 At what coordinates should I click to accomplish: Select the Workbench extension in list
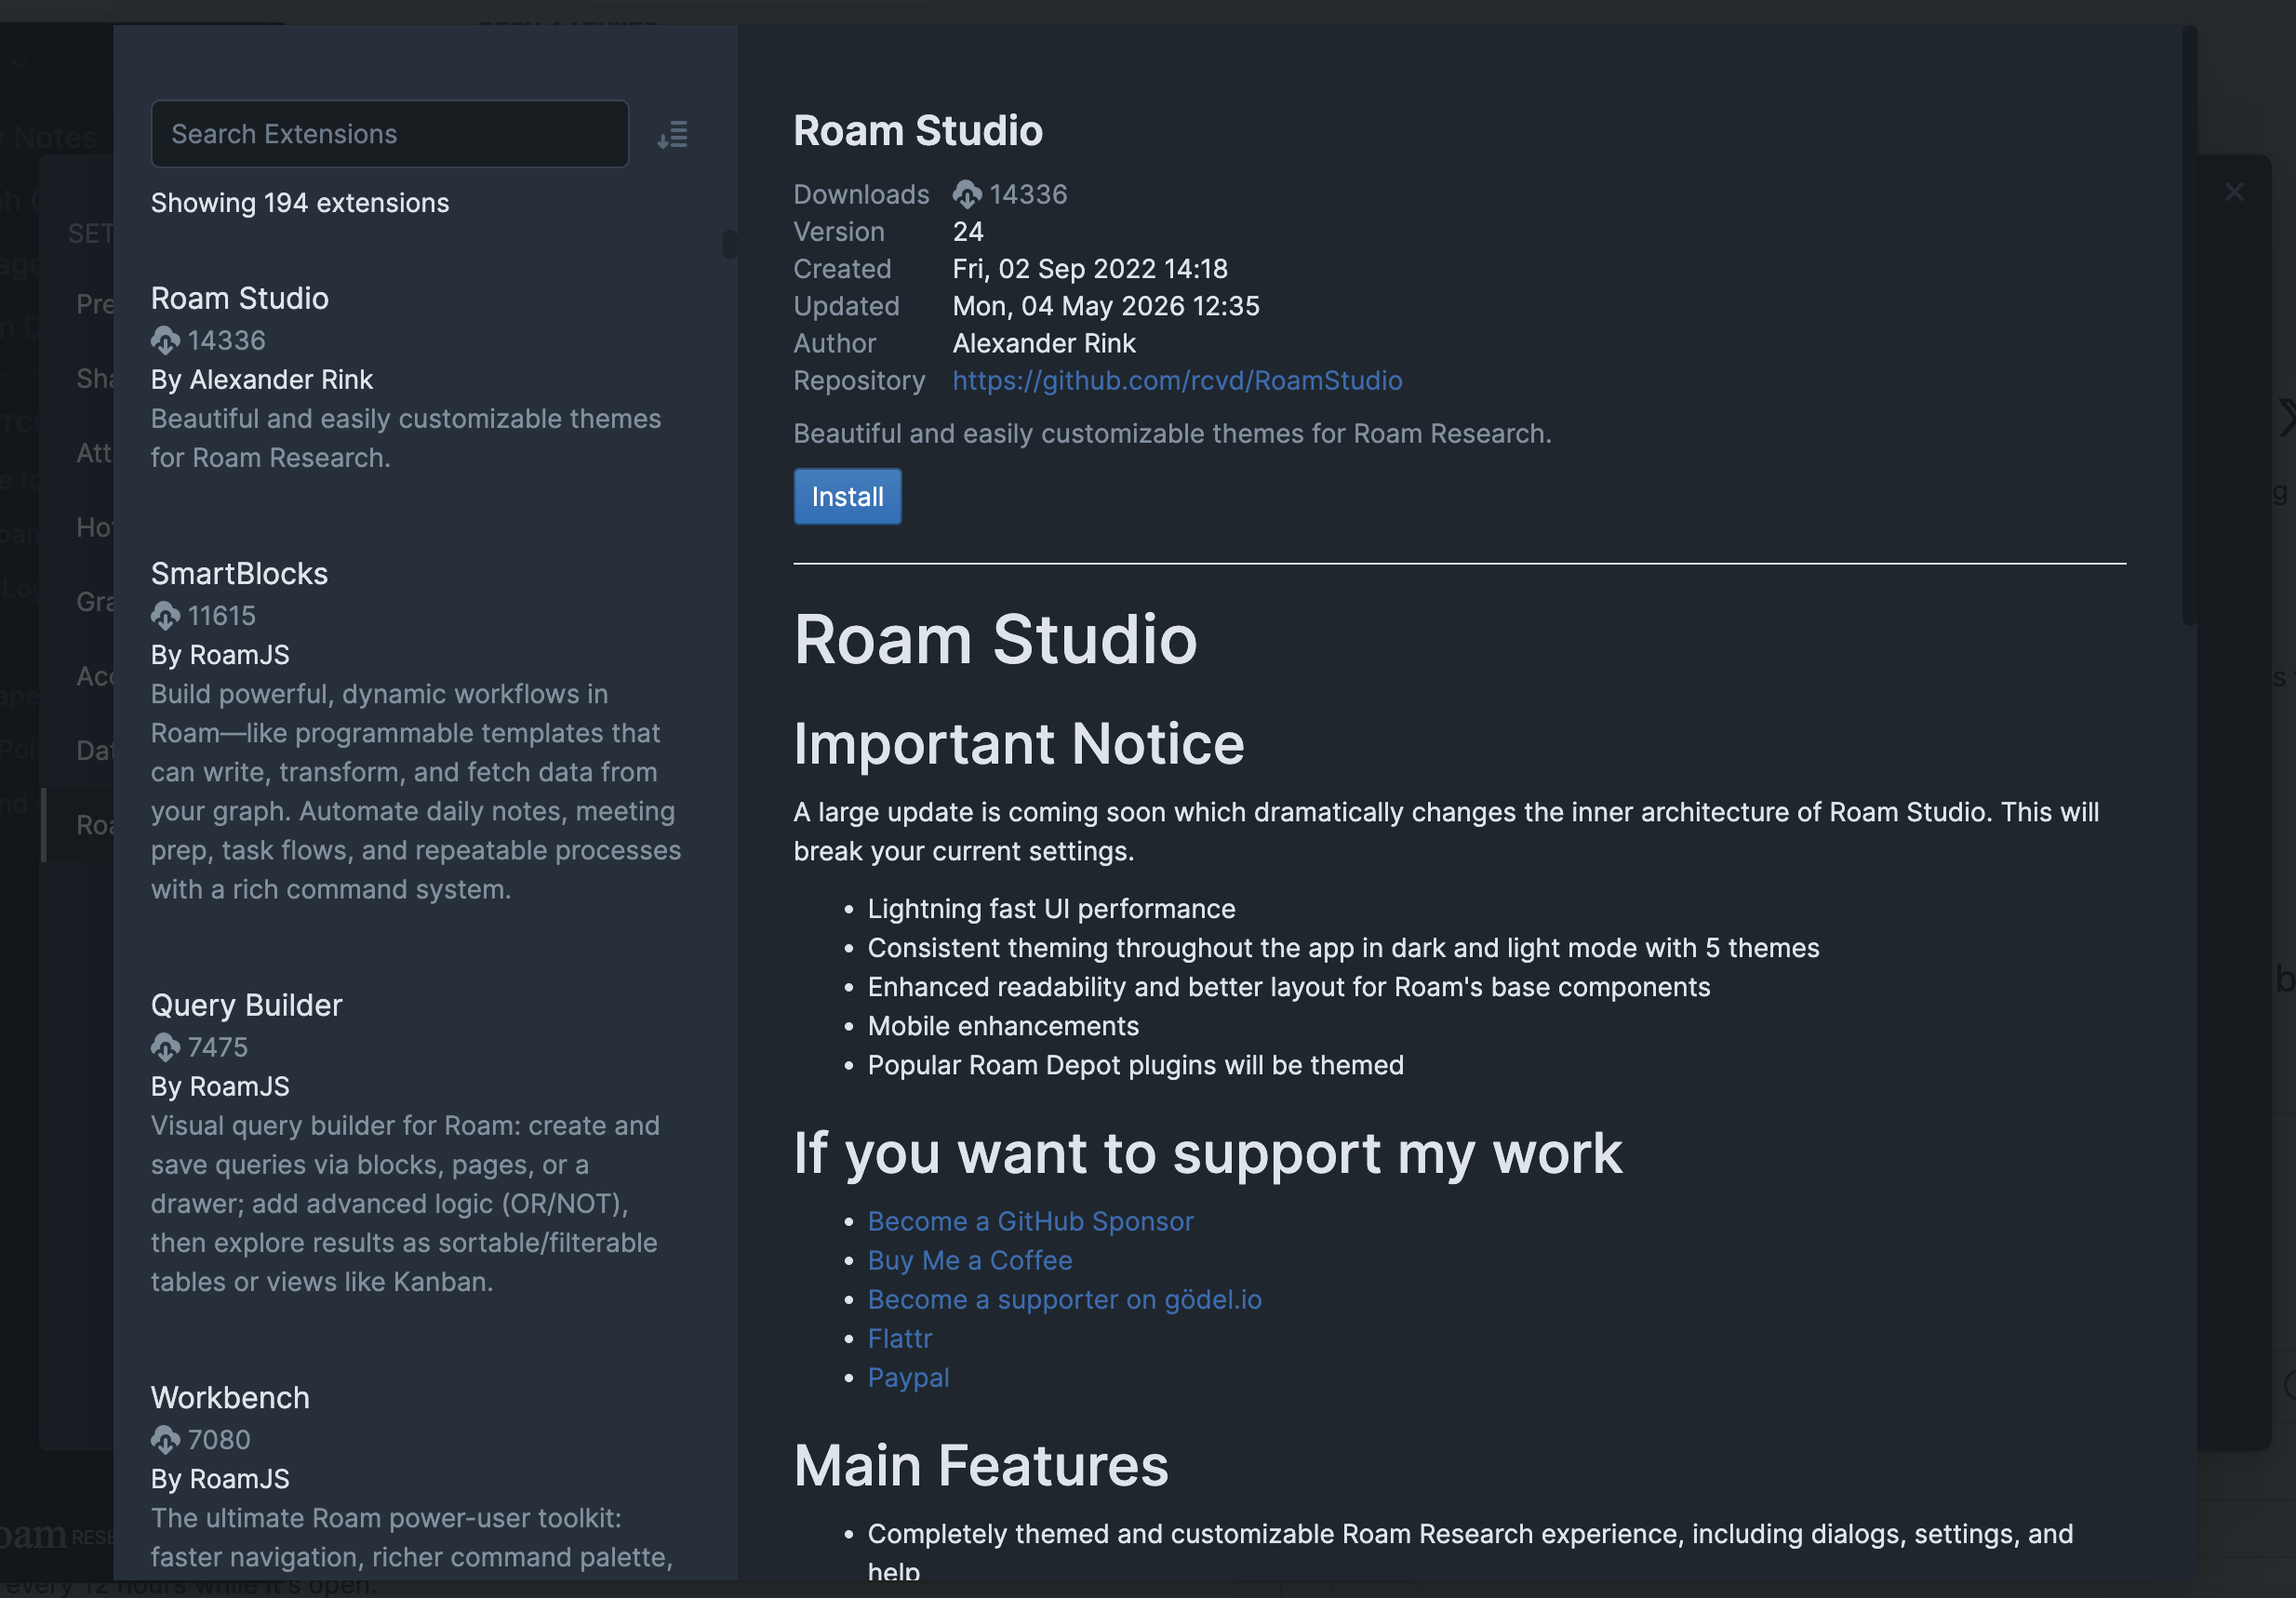pyautogui.click(x=230, y=1397)
